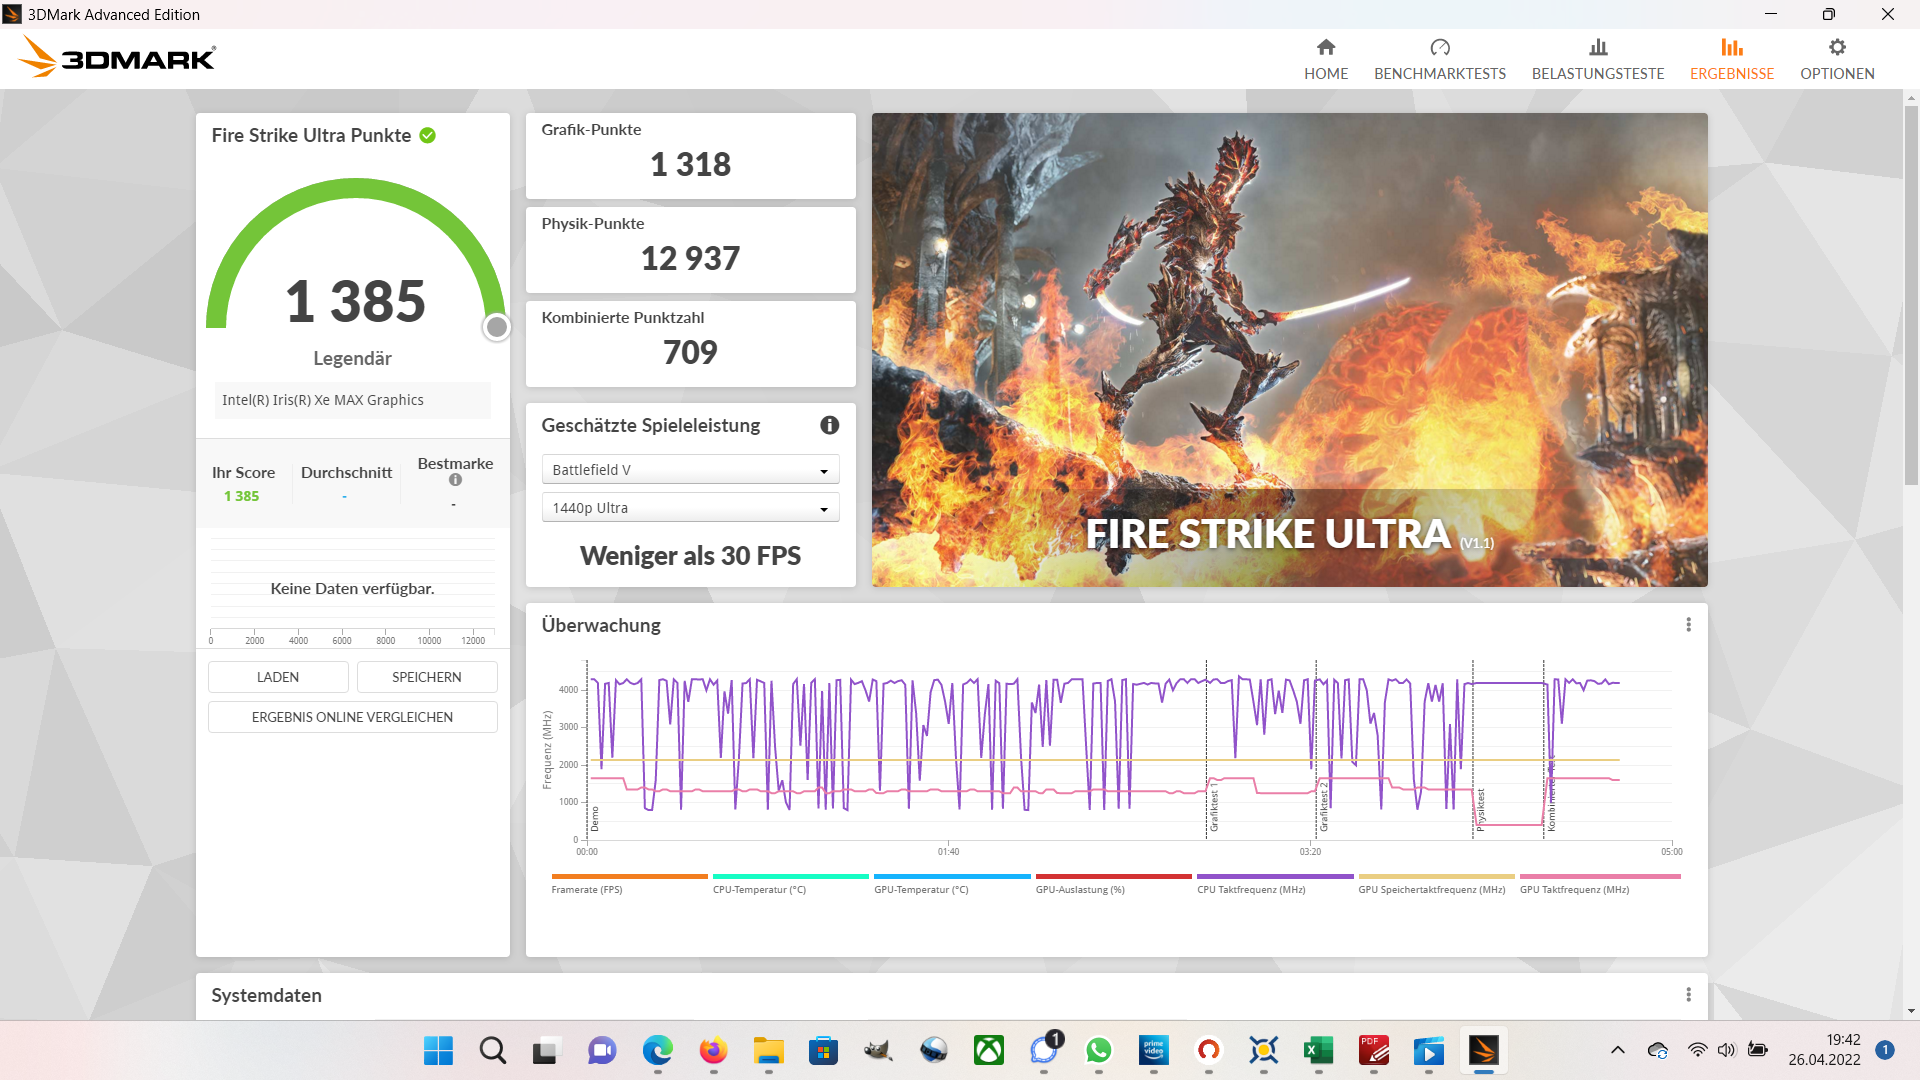The height and width of the screenshot is (1080, 1920).
Task: Click the Legendär rating label
Action: (x=352, y=358)
